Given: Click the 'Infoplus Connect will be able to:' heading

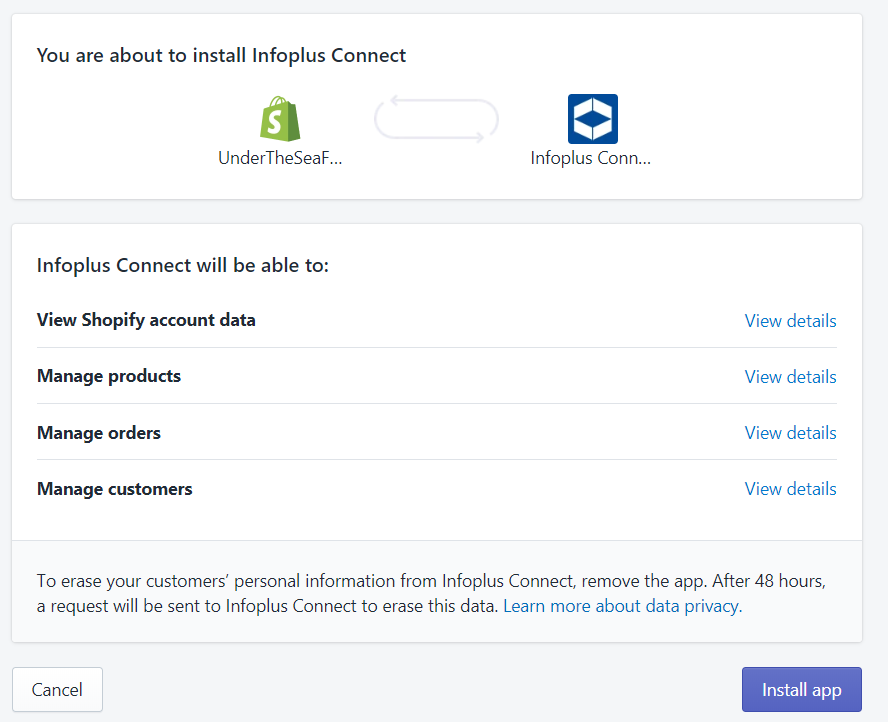Looking at the screenshot, I should pos(182,265).
